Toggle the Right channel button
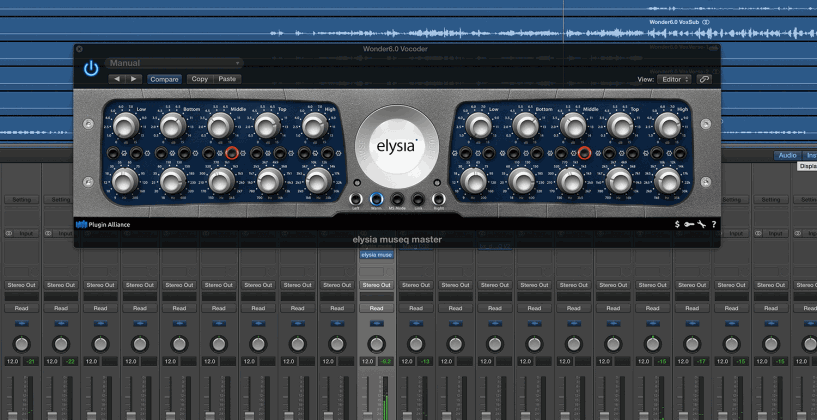The width and height of the screenshot is (817, 420). pos(438,199)
